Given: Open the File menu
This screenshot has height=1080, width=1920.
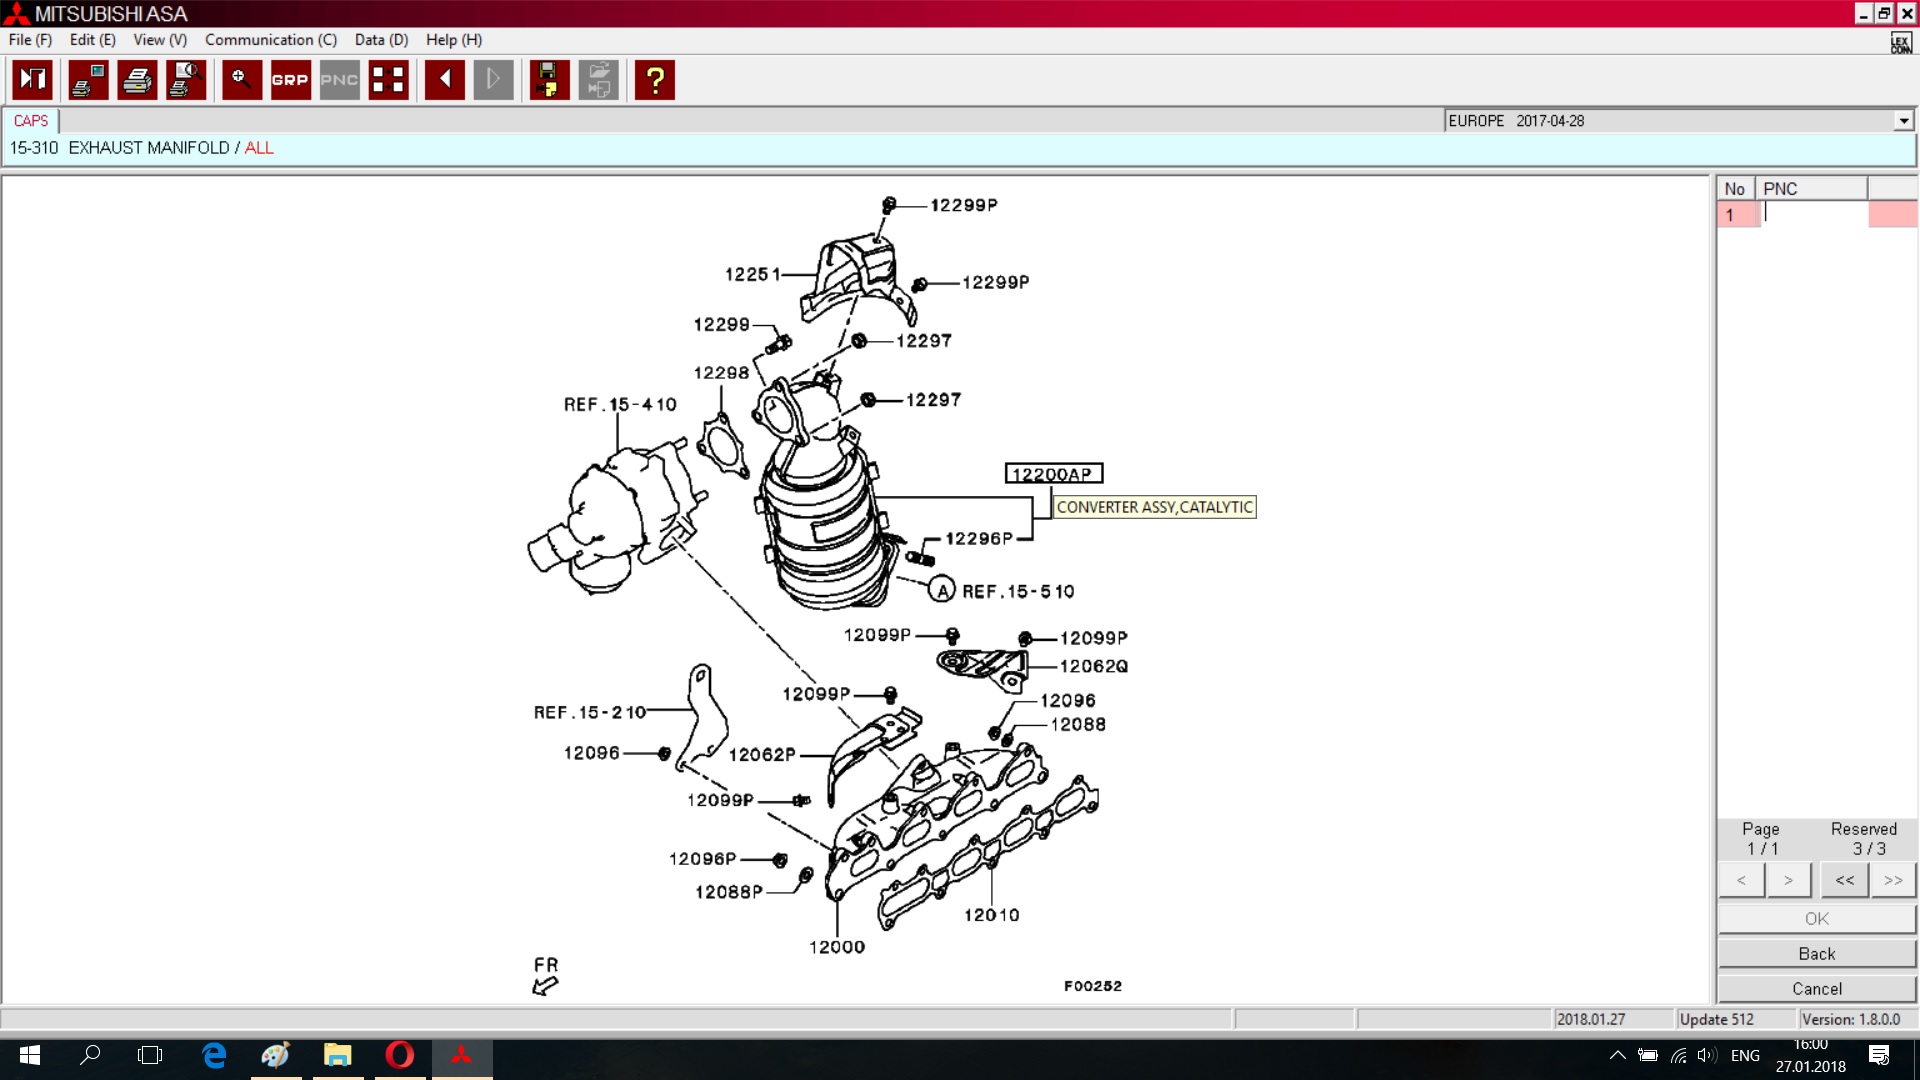Looking at the screenshot, I should point(30,40).
